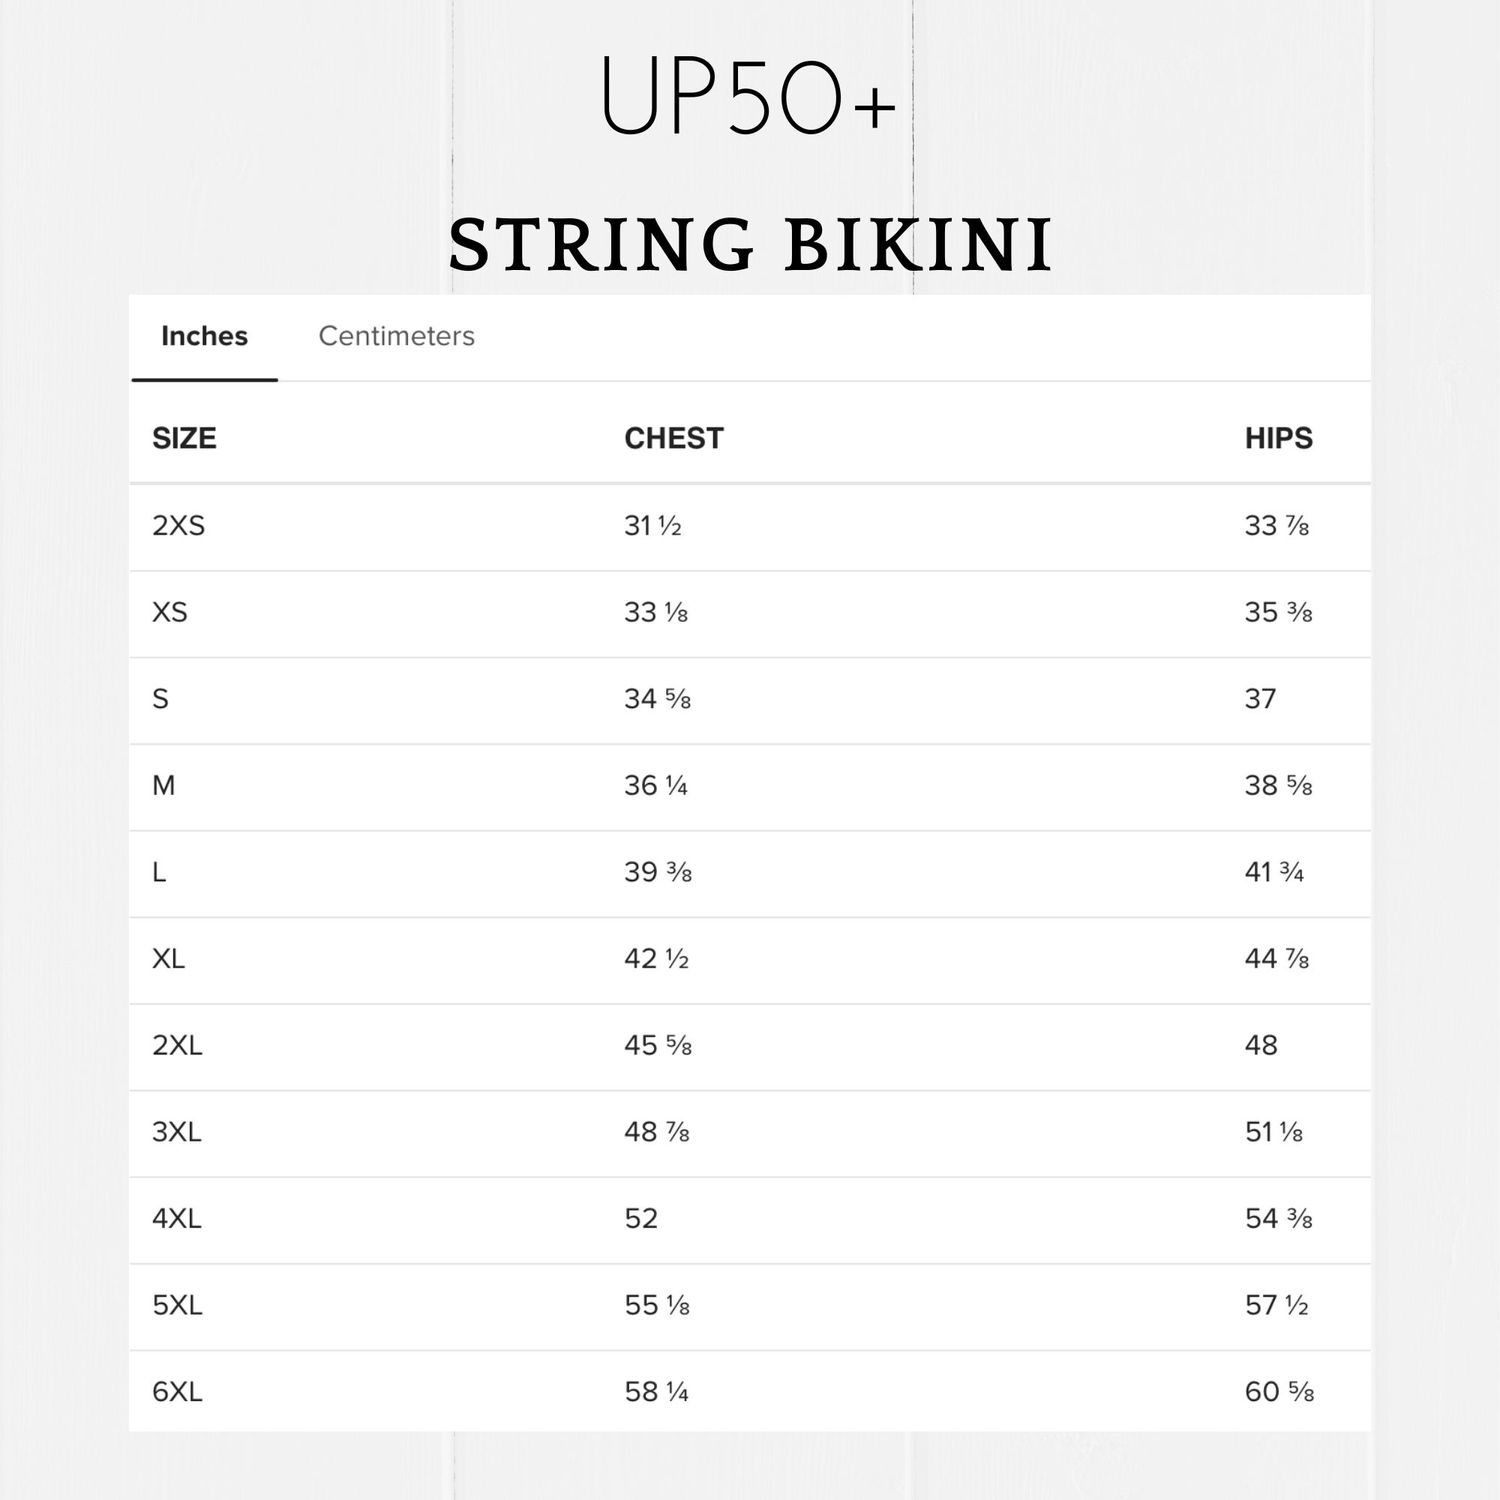Click the M size row label
The image size is (1500, 1500).
coord(163,786)
